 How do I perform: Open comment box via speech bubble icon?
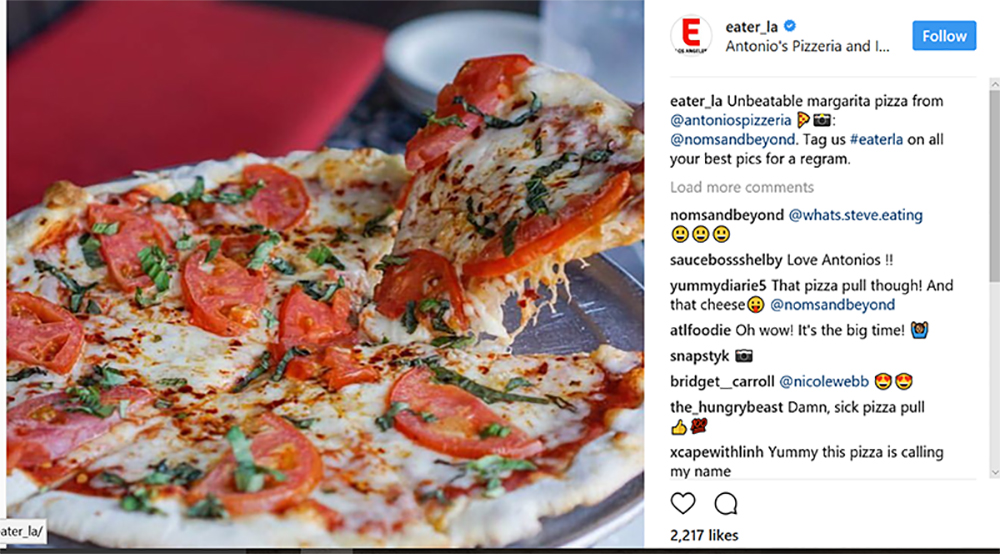pos(726,504)
